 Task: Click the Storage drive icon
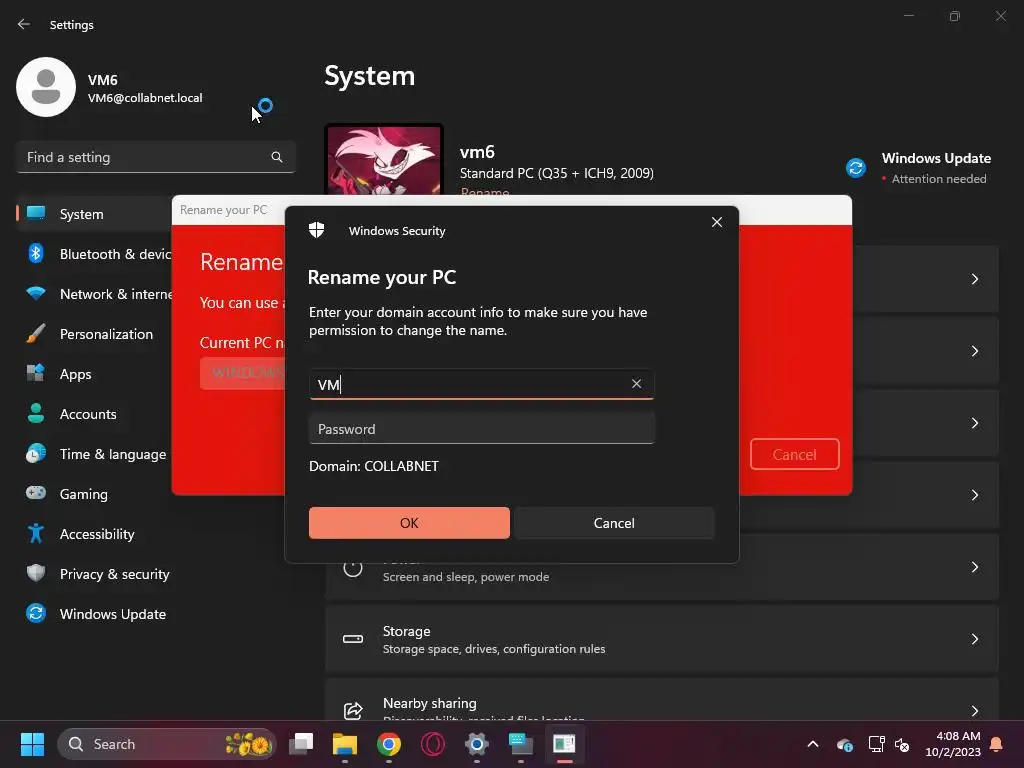pyautogui.click(x=353, y=639)
